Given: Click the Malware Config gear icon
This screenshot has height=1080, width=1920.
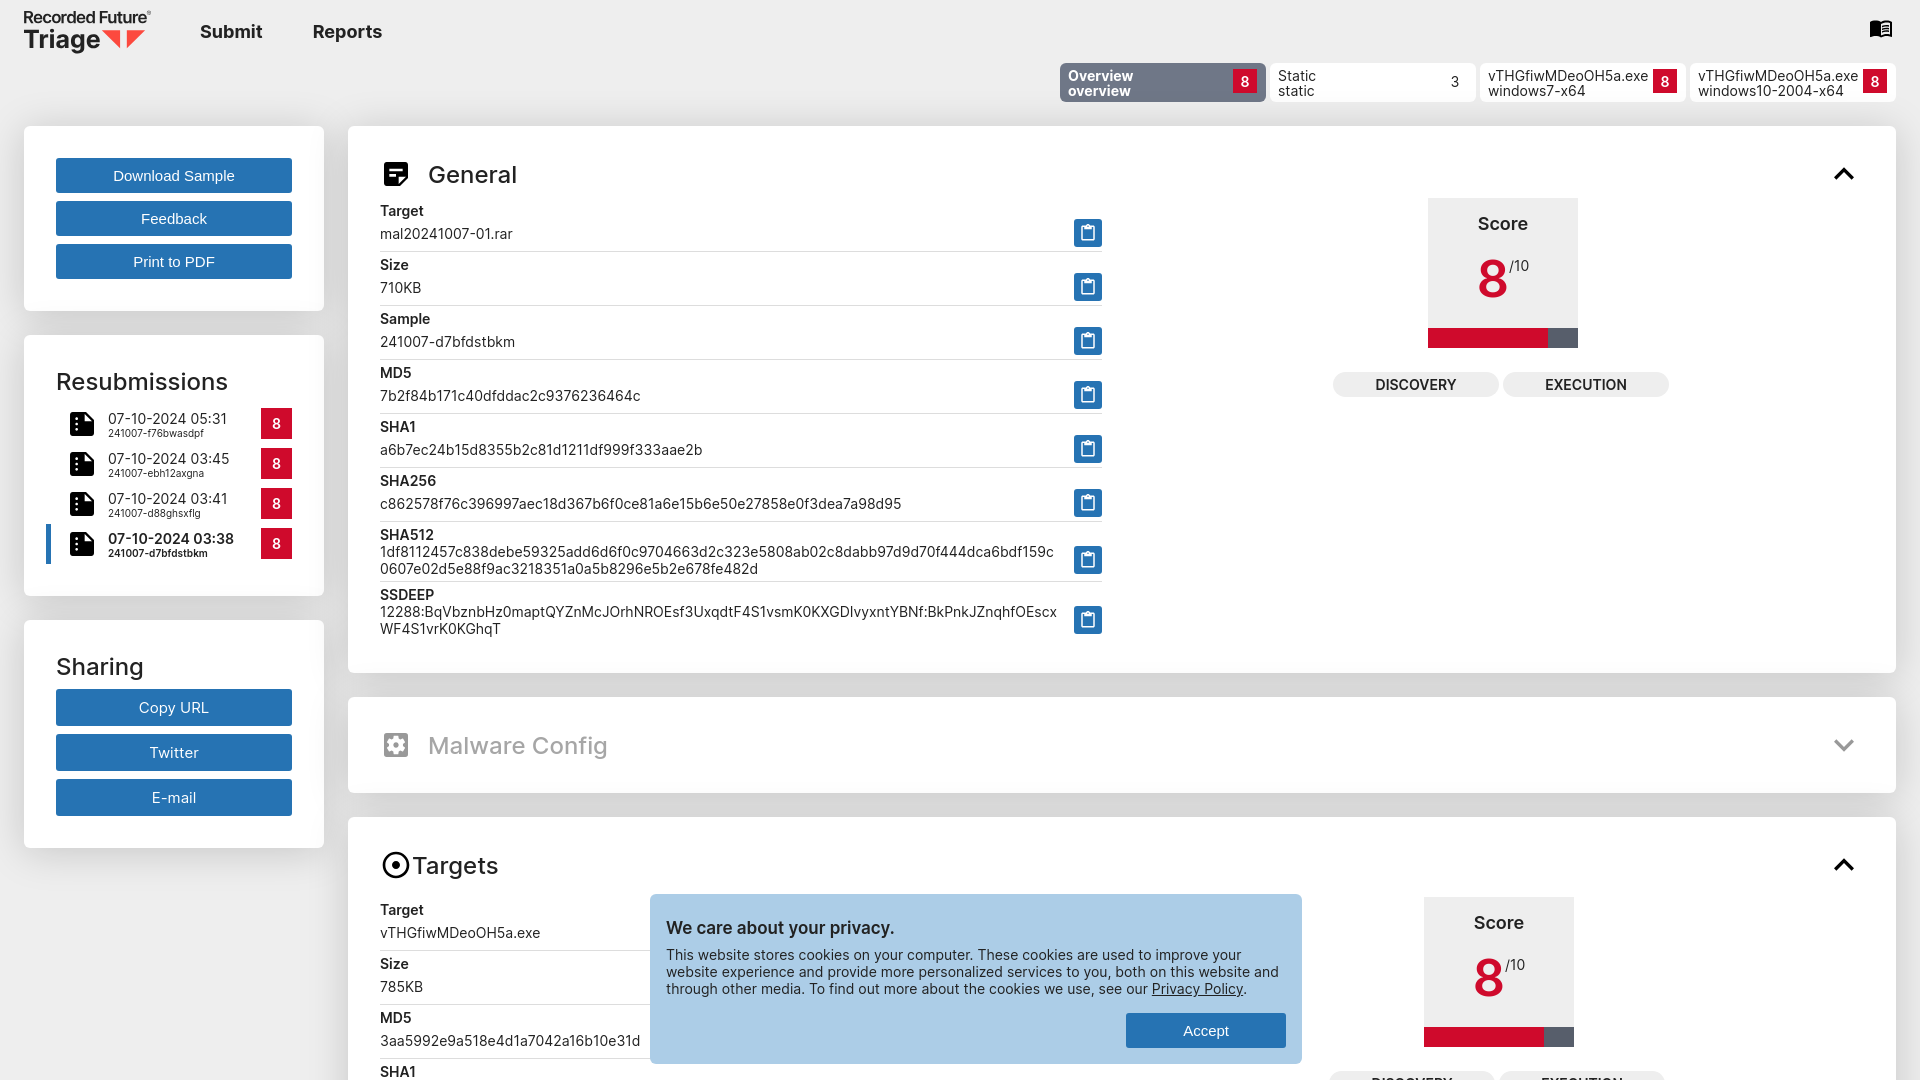Looking at the screenshot, I should pos(396,745).
